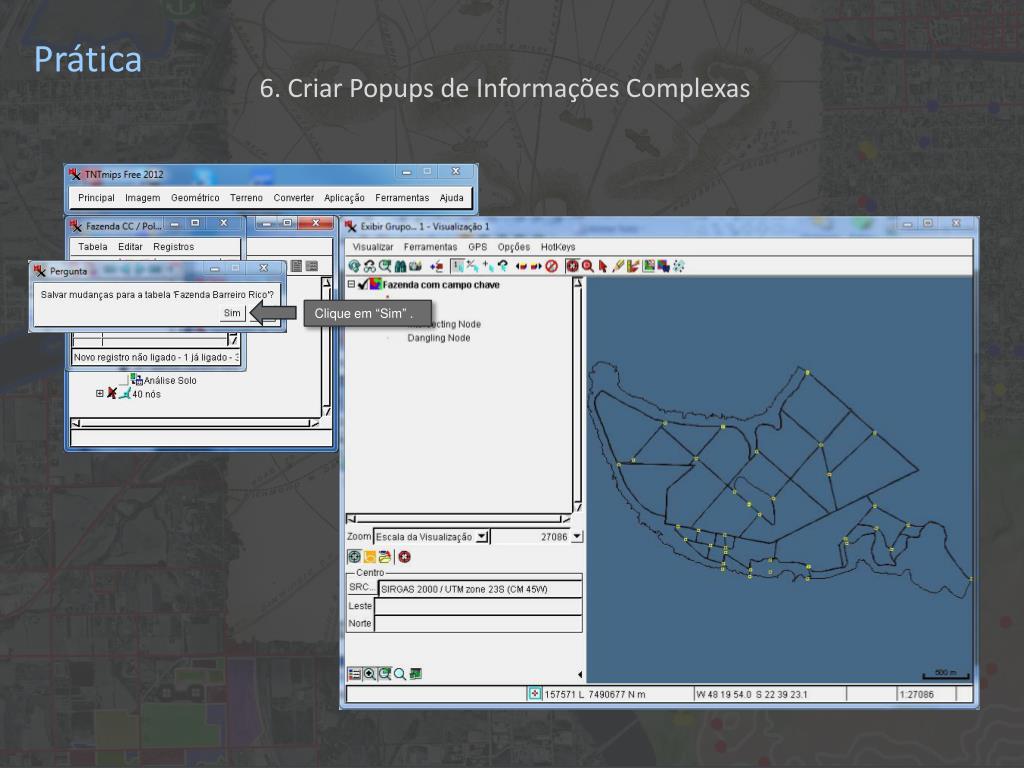1024x768 pixels.
Task: Select the Análise Solo tree item
Action: [170, 380]
